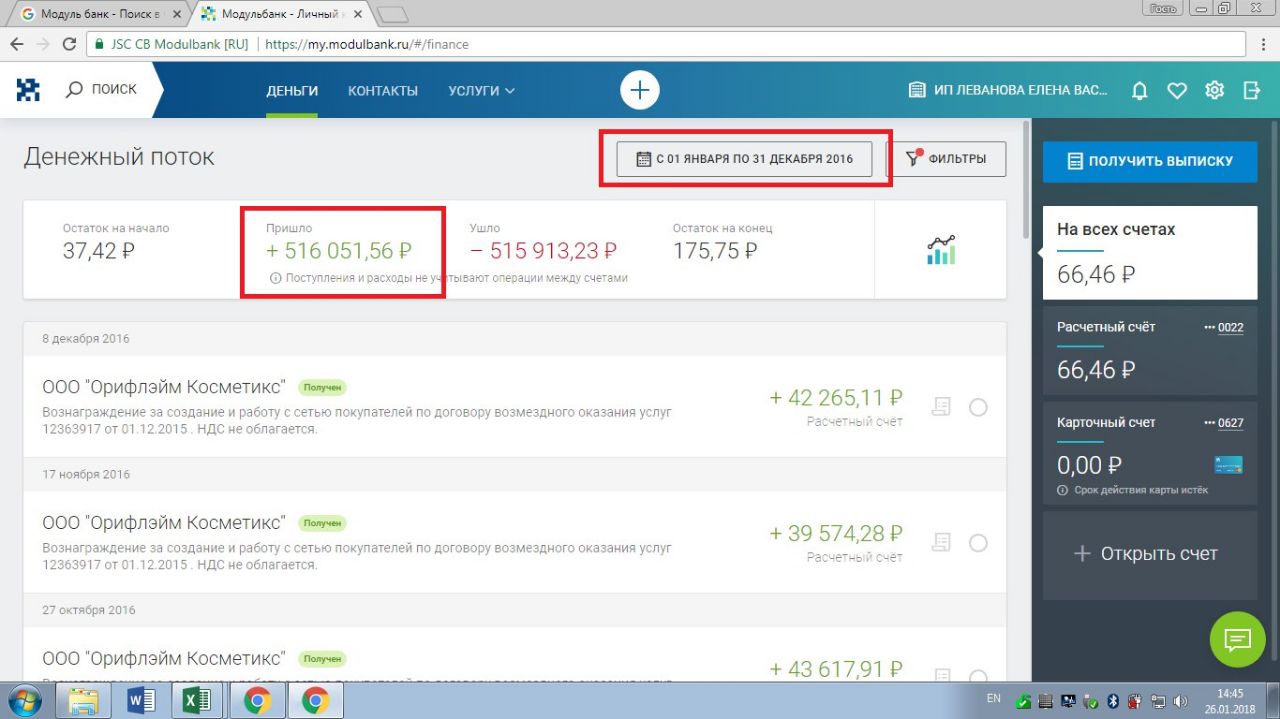1280x719 pixels.
Task: Click the bank card icon on Карточный счет
Action: point(1228,465)
